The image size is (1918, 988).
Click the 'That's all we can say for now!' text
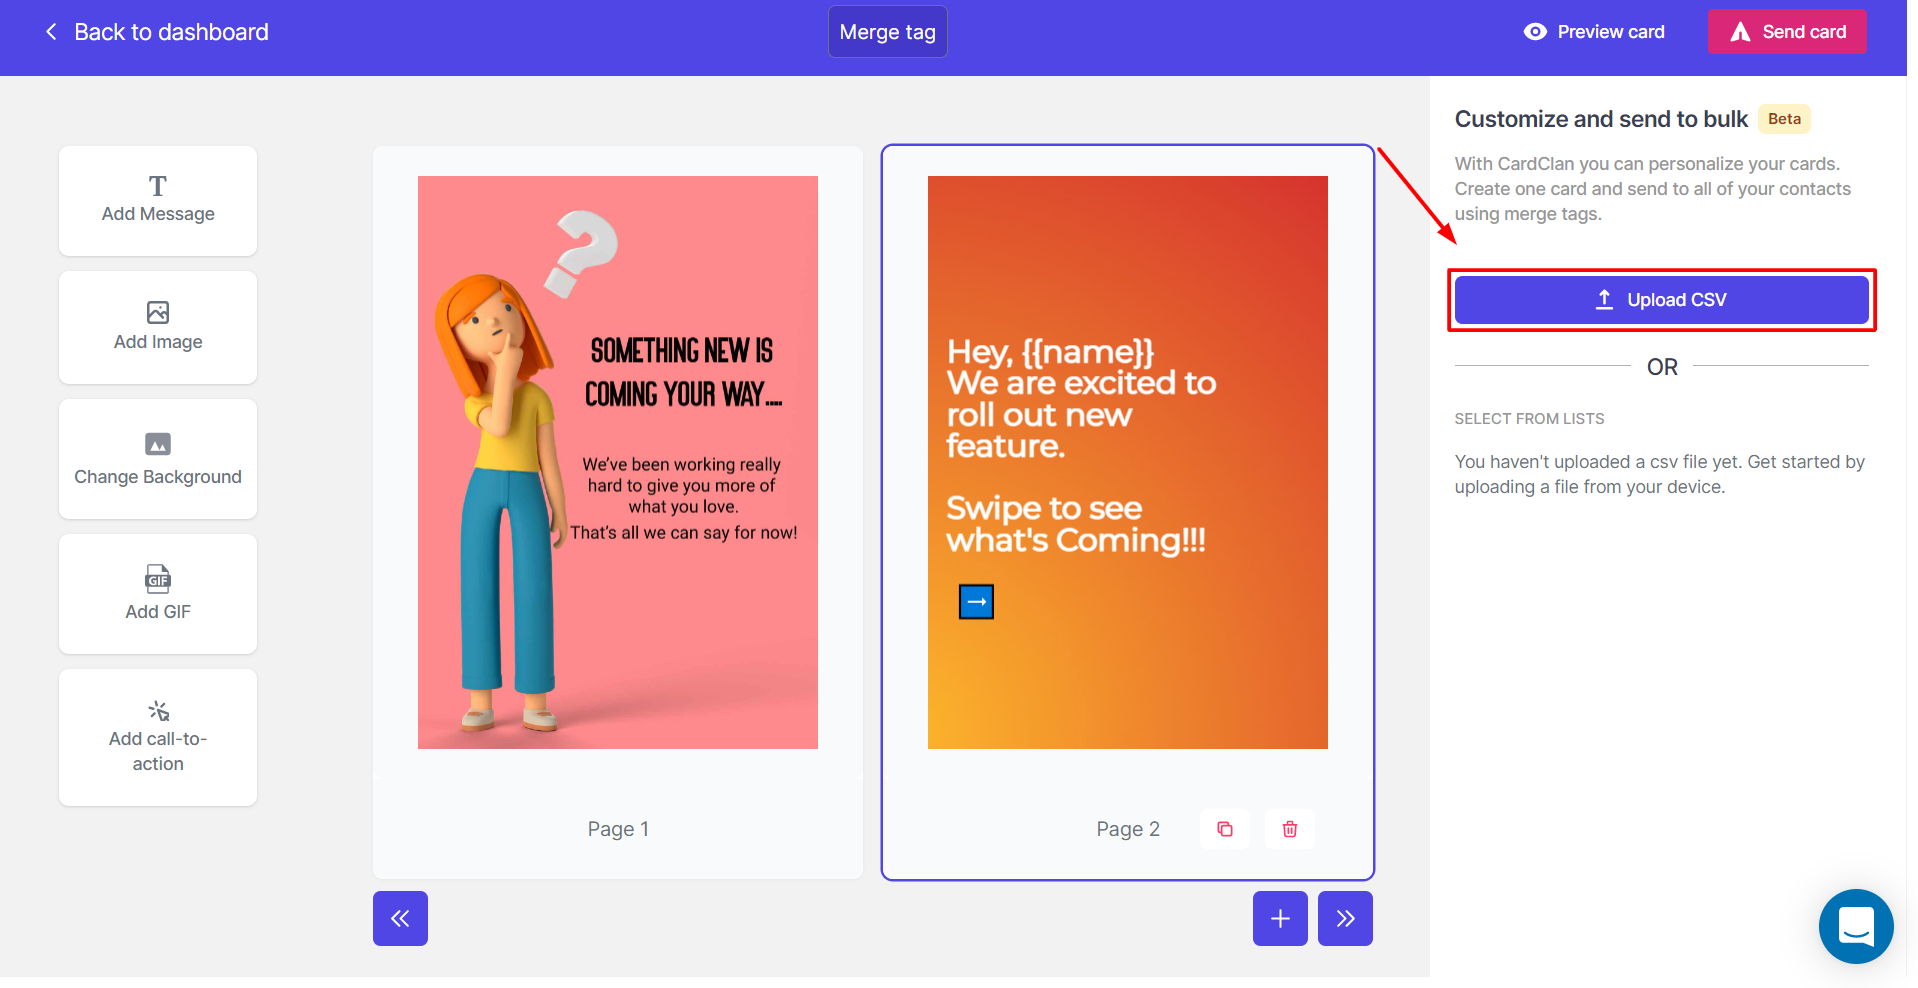click(x=684, y=533)
